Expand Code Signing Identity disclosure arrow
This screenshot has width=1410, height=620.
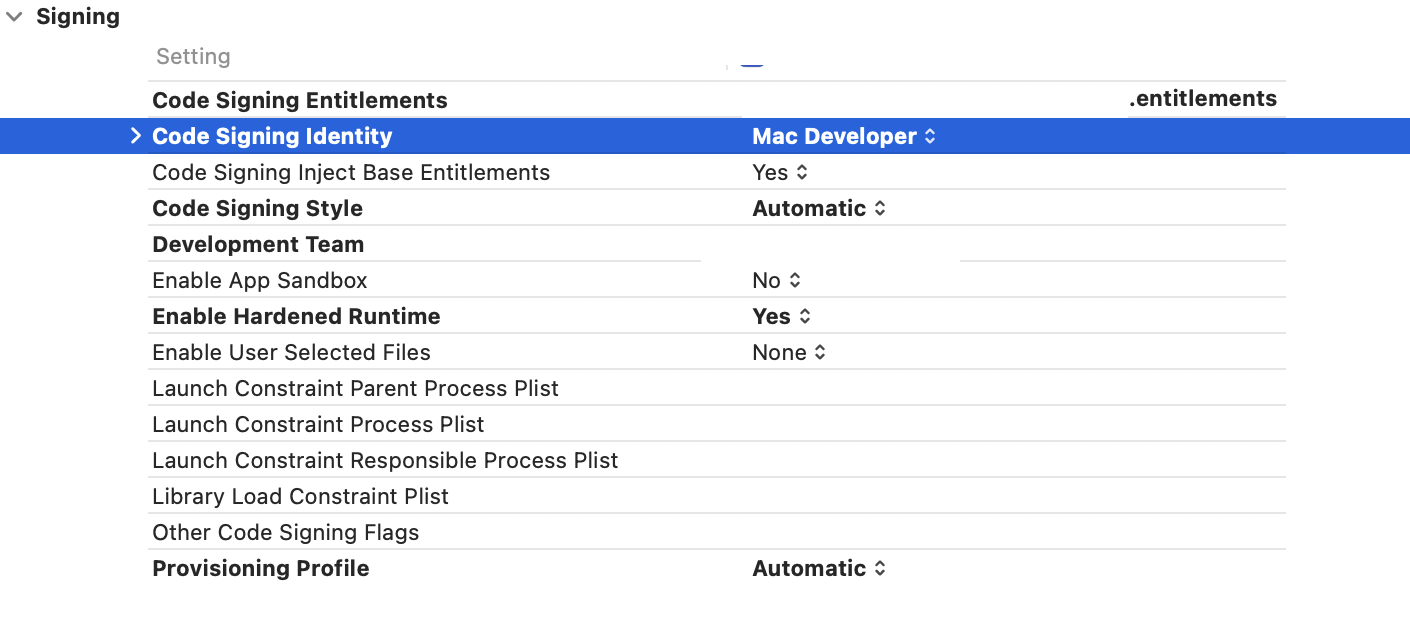coord(136,136)
